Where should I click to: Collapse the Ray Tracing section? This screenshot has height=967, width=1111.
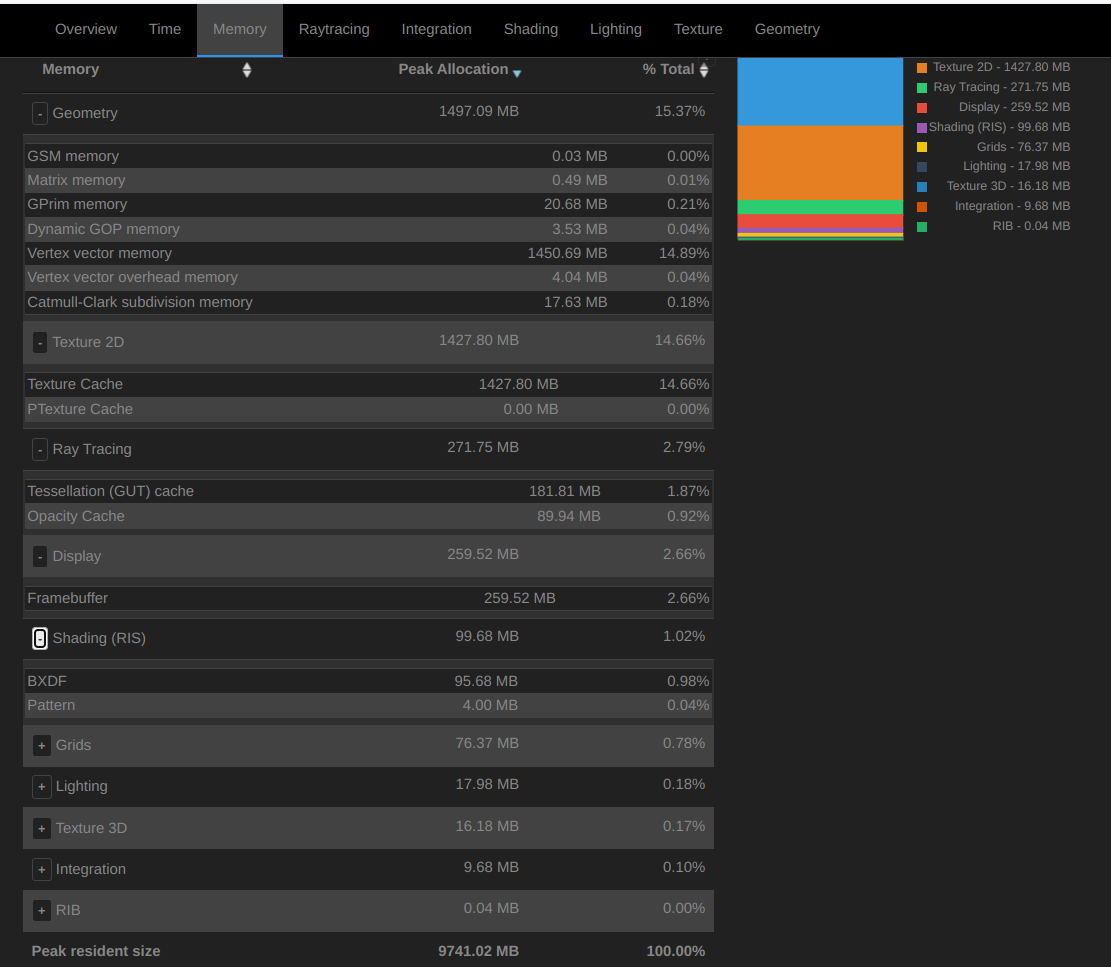[40, 449]
